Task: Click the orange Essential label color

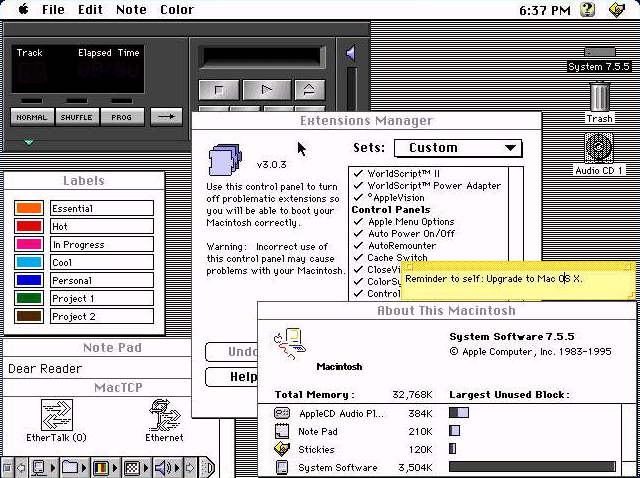Action: [x=29, y=208]
